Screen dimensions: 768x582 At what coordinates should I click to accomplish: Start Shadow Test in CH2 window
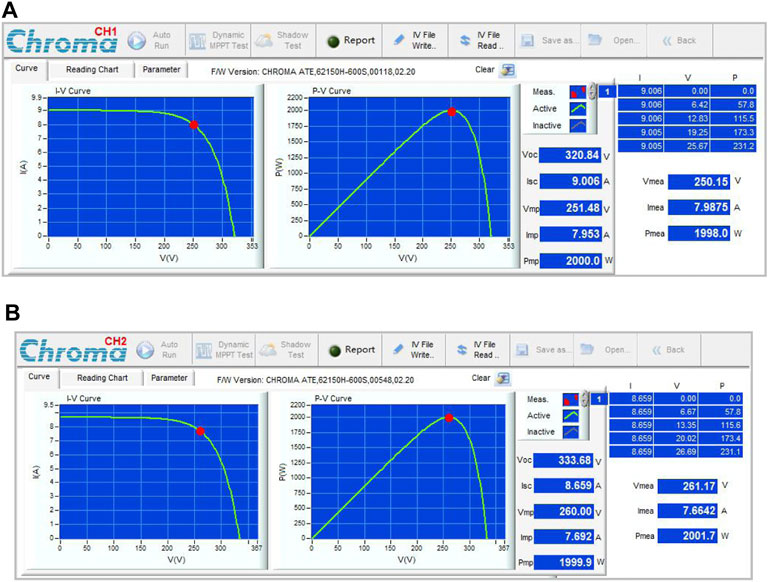287,350
